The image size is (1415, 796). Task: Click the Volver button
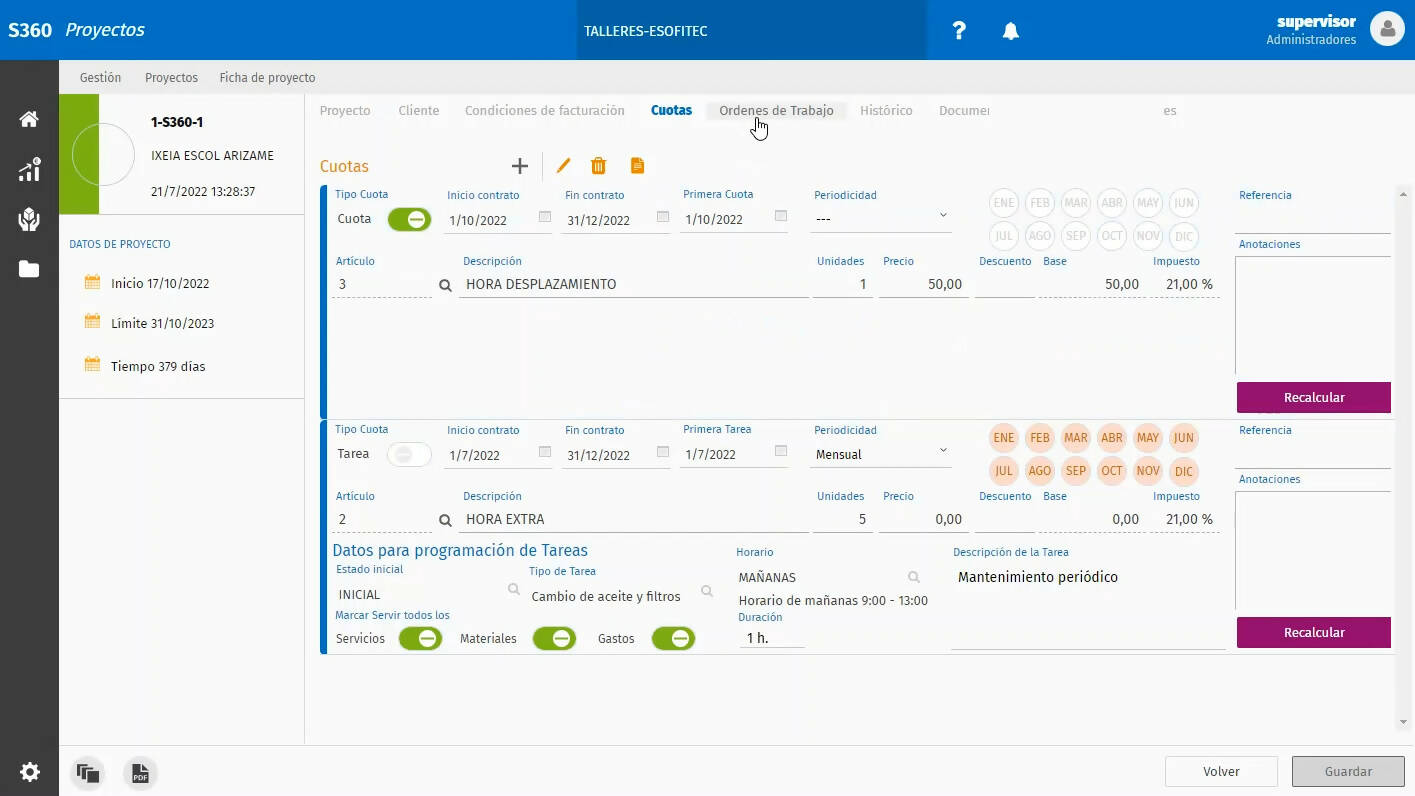(x=1221, y=771)
